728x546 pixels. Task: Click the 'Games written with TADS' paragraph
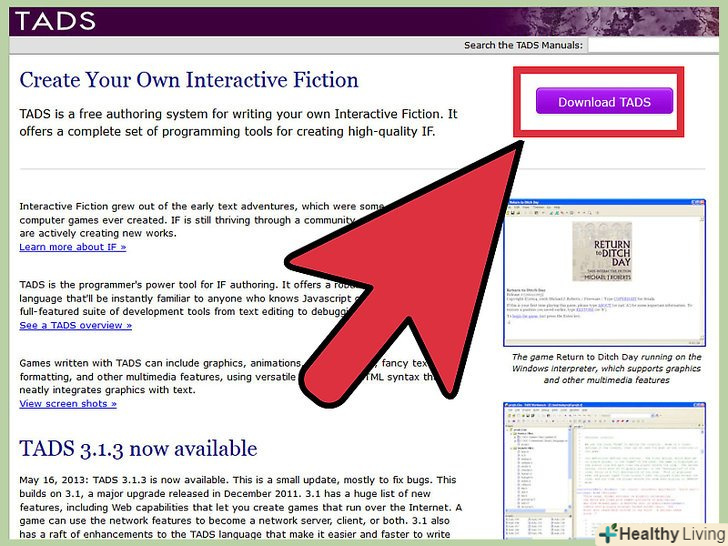228,377
